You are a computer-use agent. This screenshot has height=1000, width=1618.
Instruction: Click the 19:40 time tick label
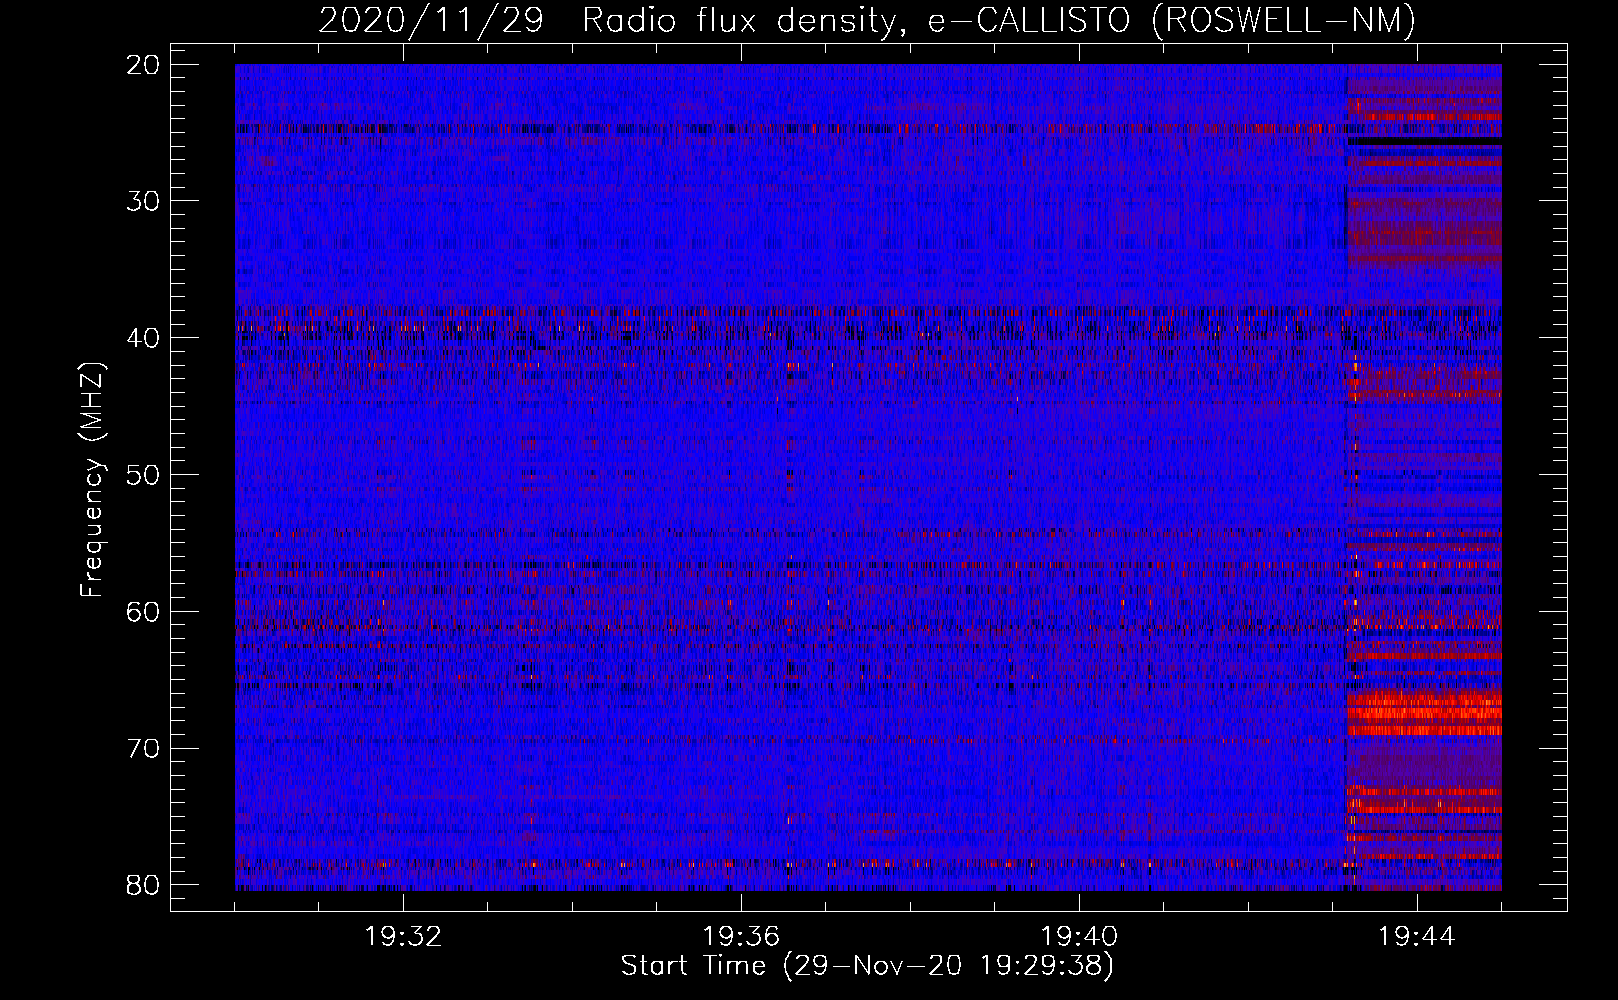tap(1079, 936)
